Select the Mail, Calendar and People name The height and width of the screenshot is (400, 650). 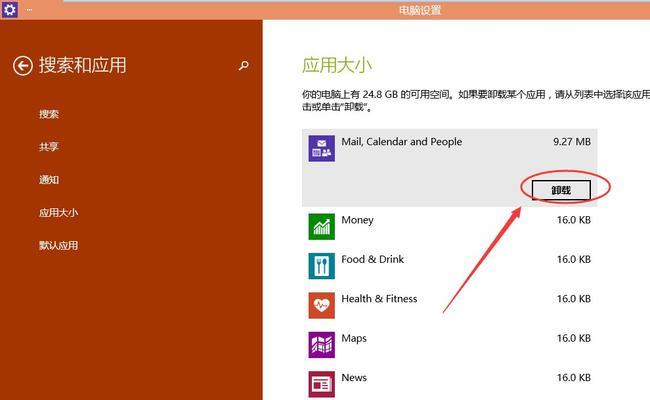coord(401,142)
